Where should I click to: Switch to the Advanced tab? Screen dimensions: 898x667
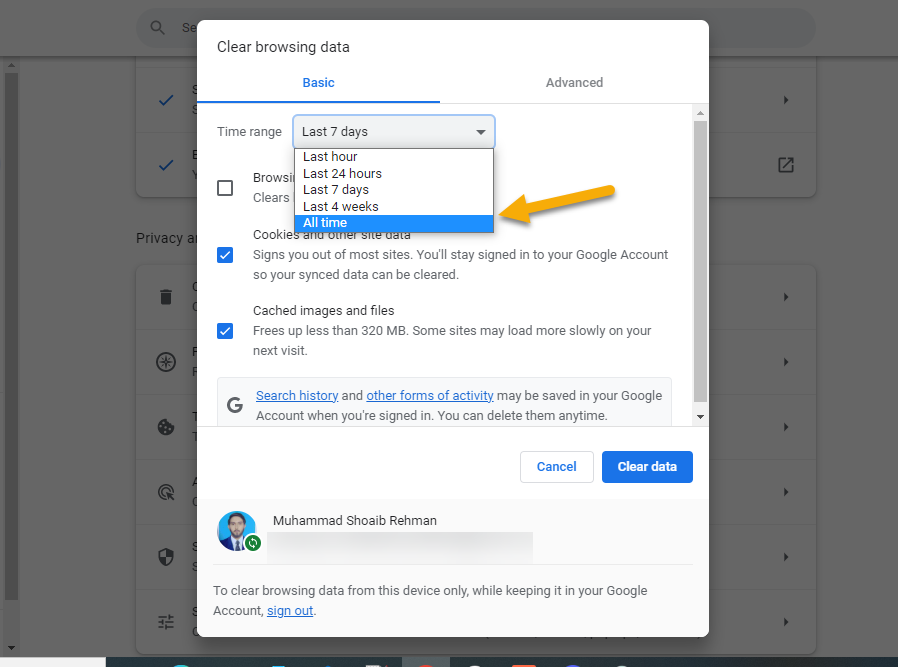574,83
